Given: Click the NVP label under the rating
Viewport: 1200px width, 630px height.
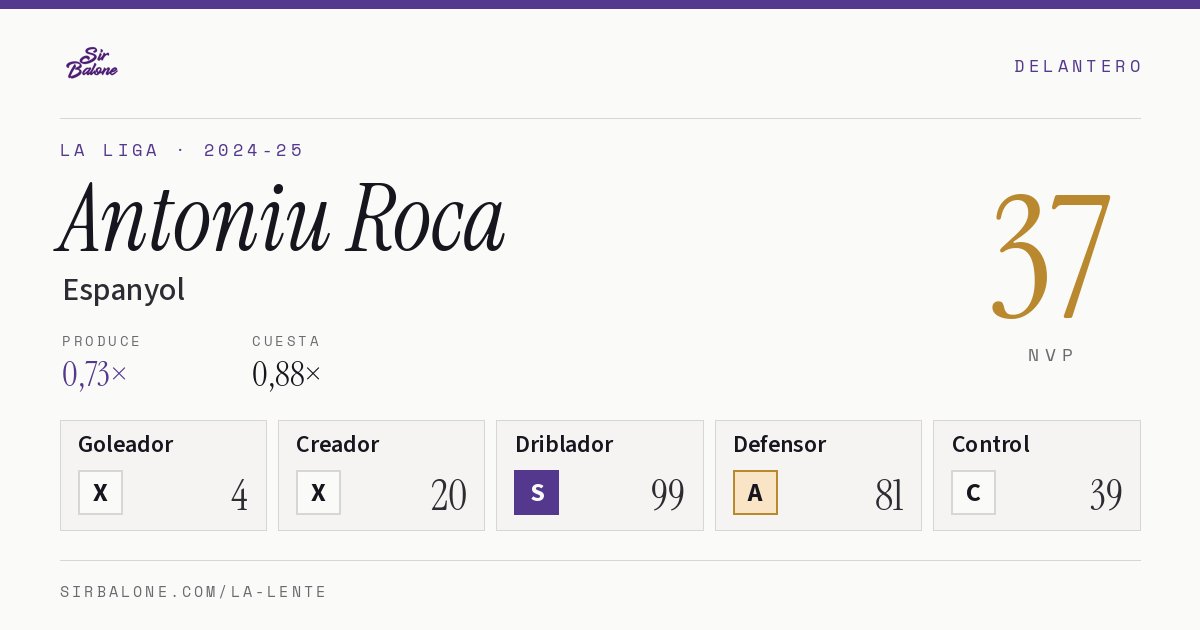Looking at the screenshot, I should pyautogui.click(x=1051, y=355).
